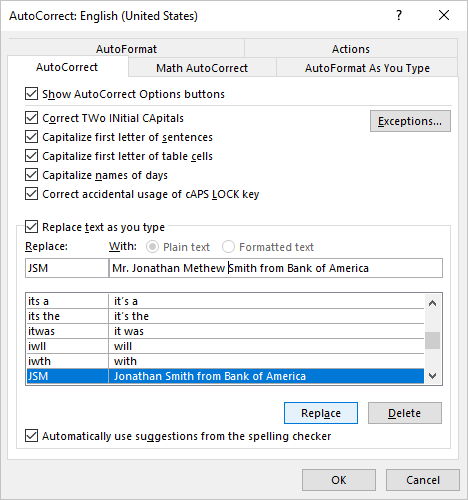Open AutoFormat As You Type tab

coord(367,68)
